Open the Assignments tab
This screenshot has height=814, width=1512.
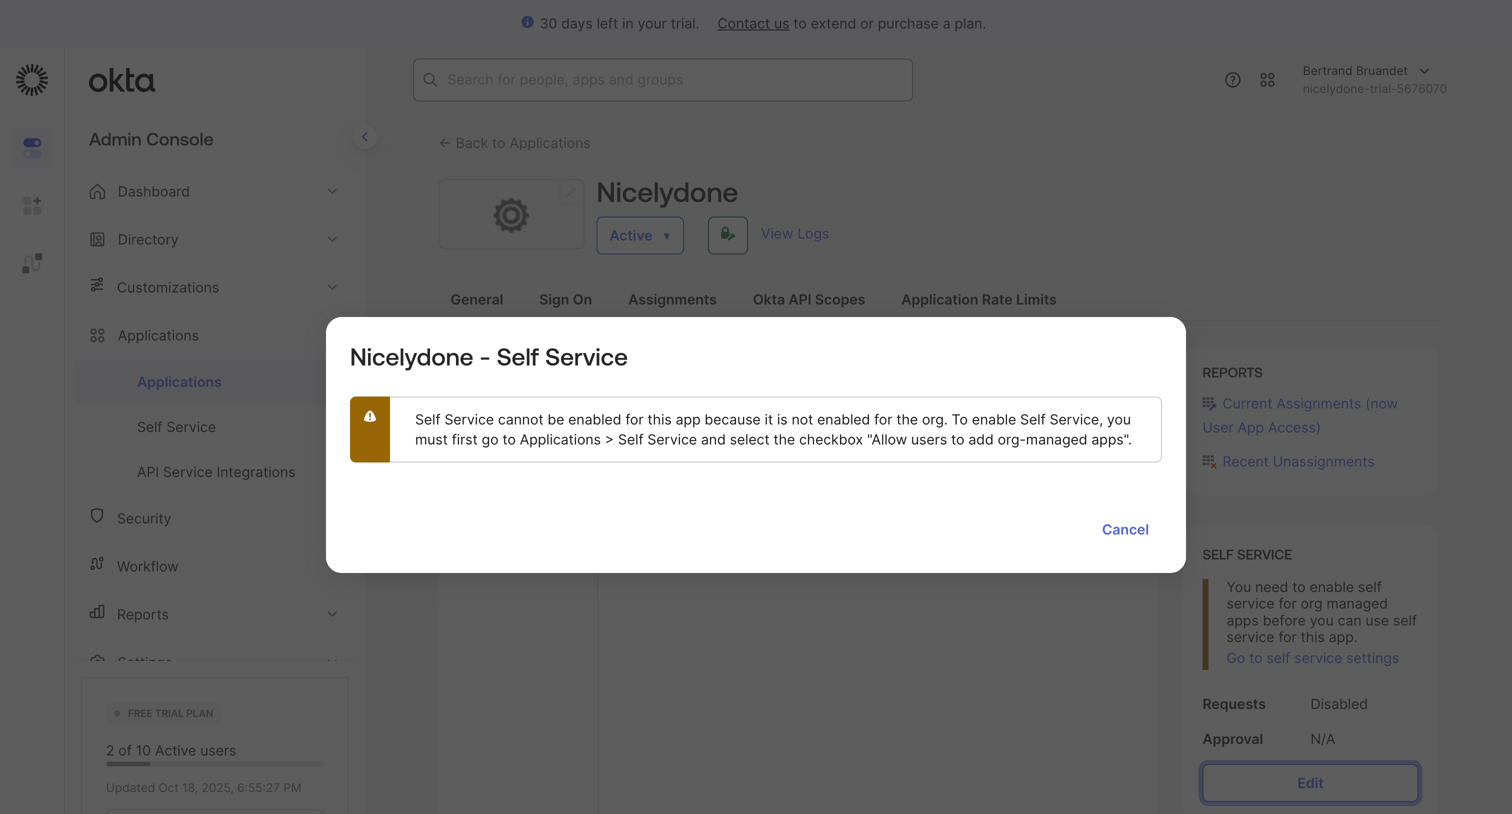coord(672,299)
